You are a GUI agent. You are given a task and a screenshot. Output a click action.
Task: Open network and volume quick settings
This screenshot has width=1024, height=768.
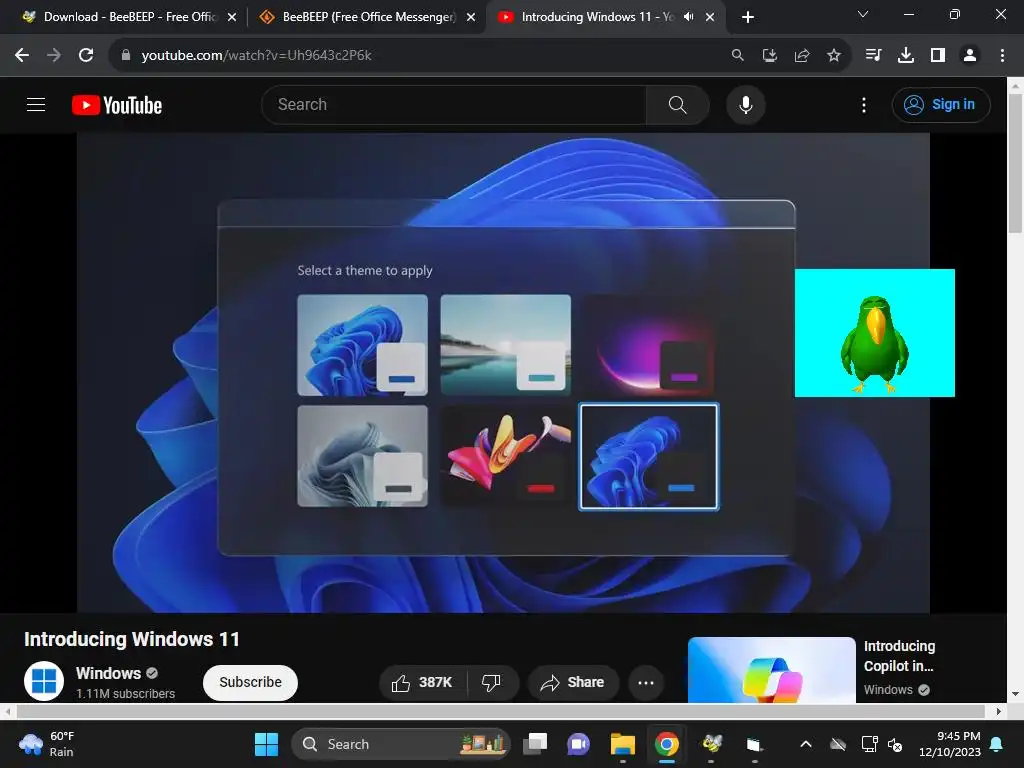click(882, 744)
